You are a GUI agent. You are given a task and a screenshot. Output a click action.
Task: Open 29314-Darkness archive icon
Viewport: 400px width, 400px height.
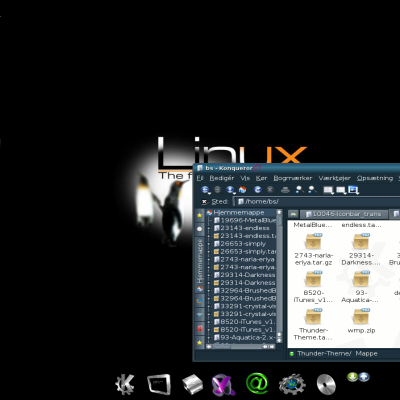click(x=361, y=250)
